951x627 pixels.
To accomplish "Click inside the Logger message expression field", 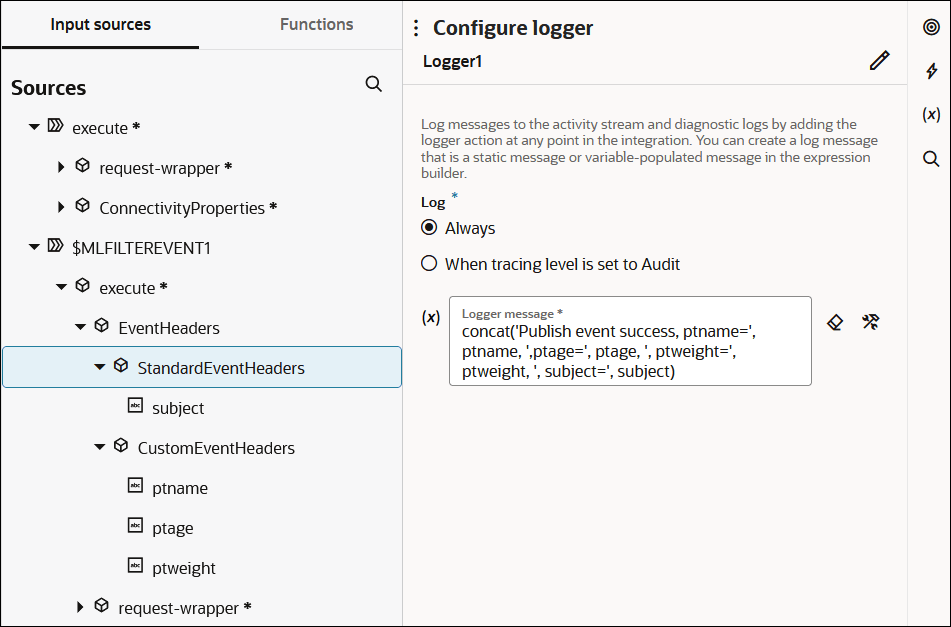I will [630, 350].
